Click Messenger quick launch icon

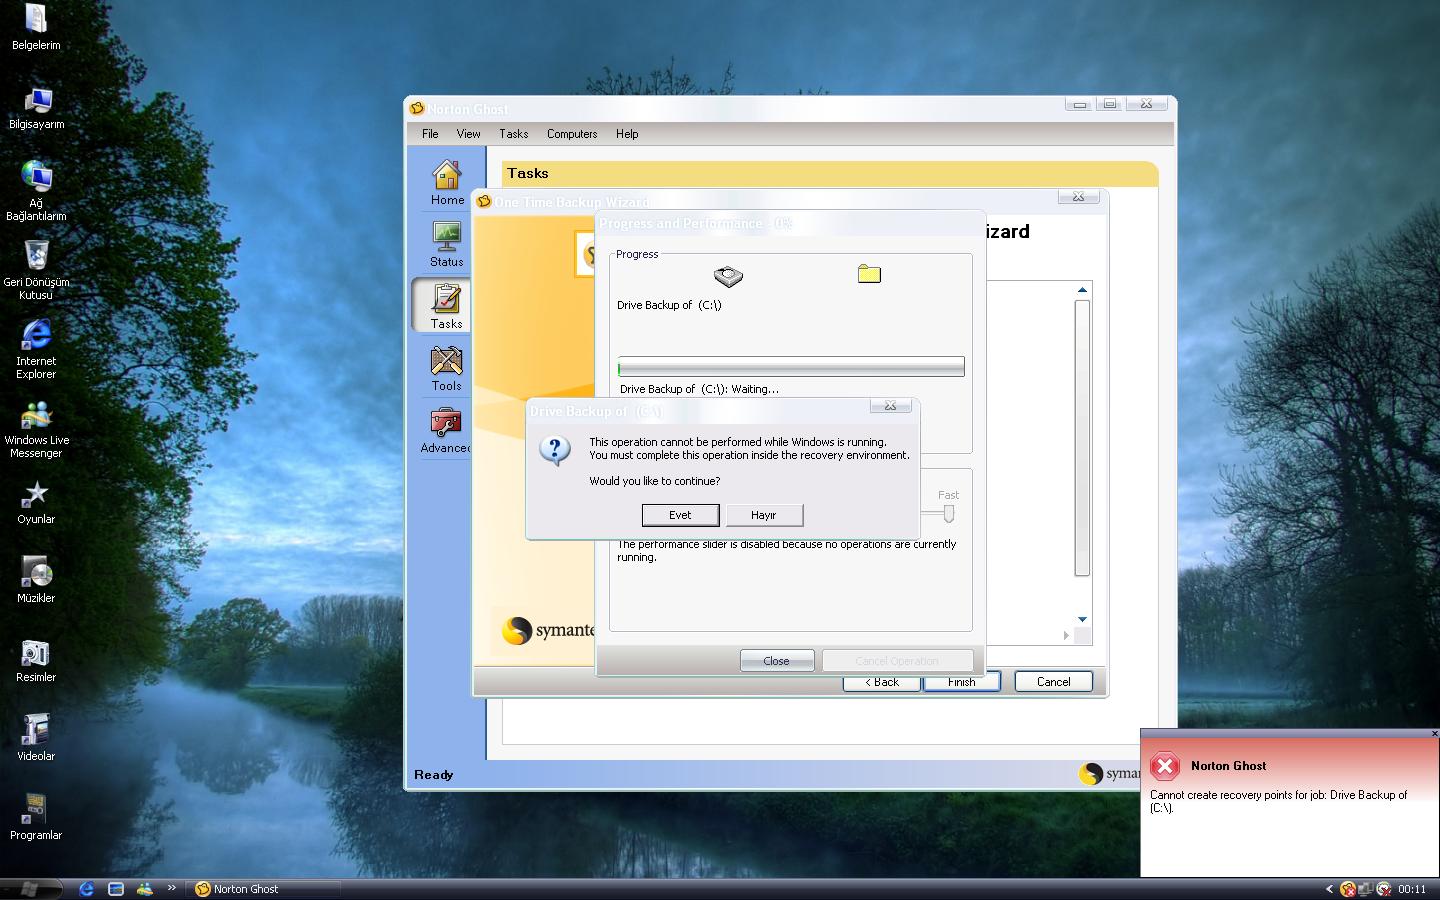[x=145, y=889]
